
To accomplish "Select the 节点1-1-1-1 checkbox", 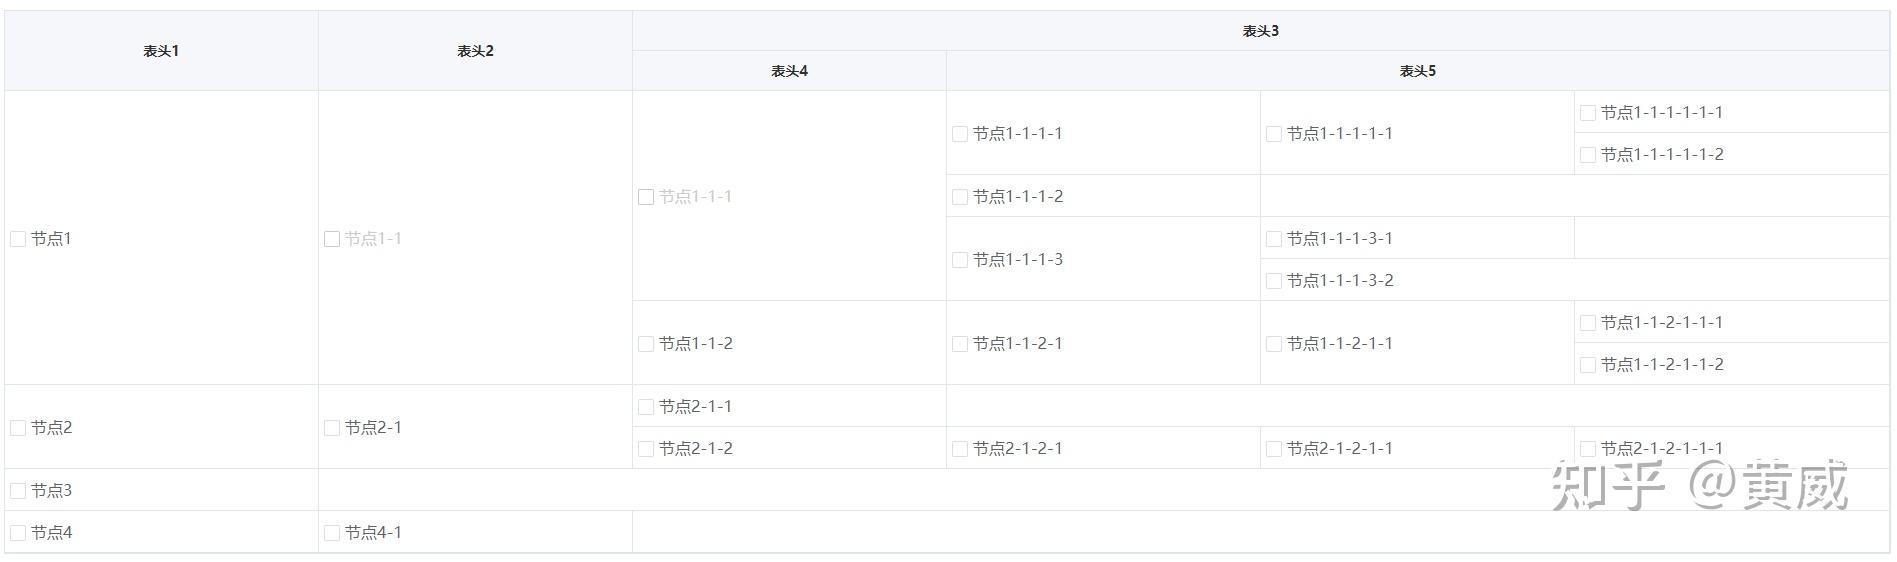I will click(960, 134).
